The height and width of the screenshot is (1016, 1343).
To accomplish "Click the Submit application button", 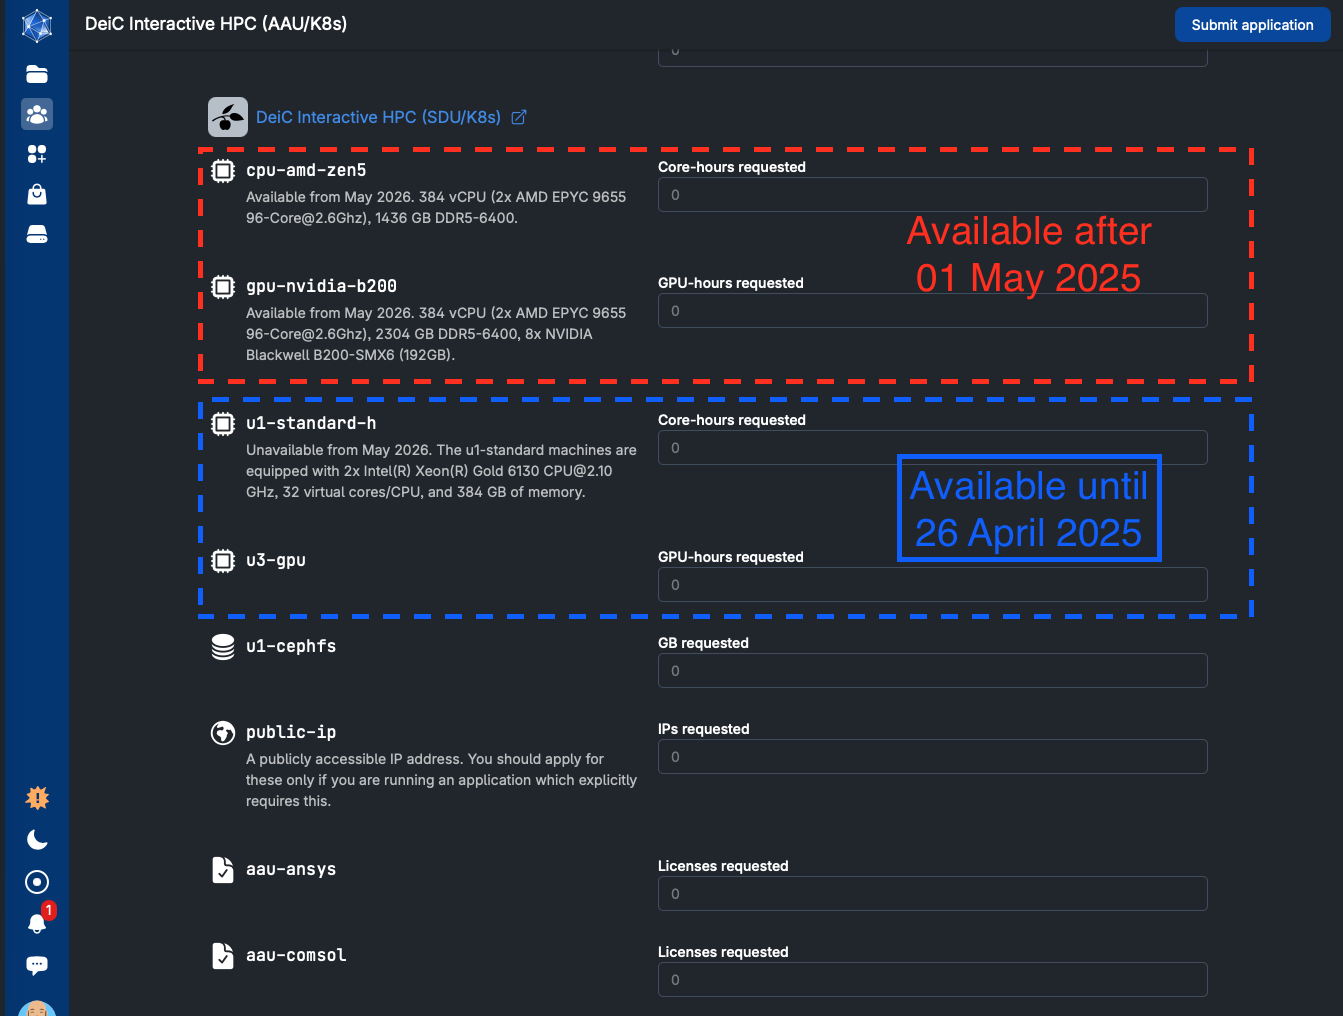I will 1252,25.
